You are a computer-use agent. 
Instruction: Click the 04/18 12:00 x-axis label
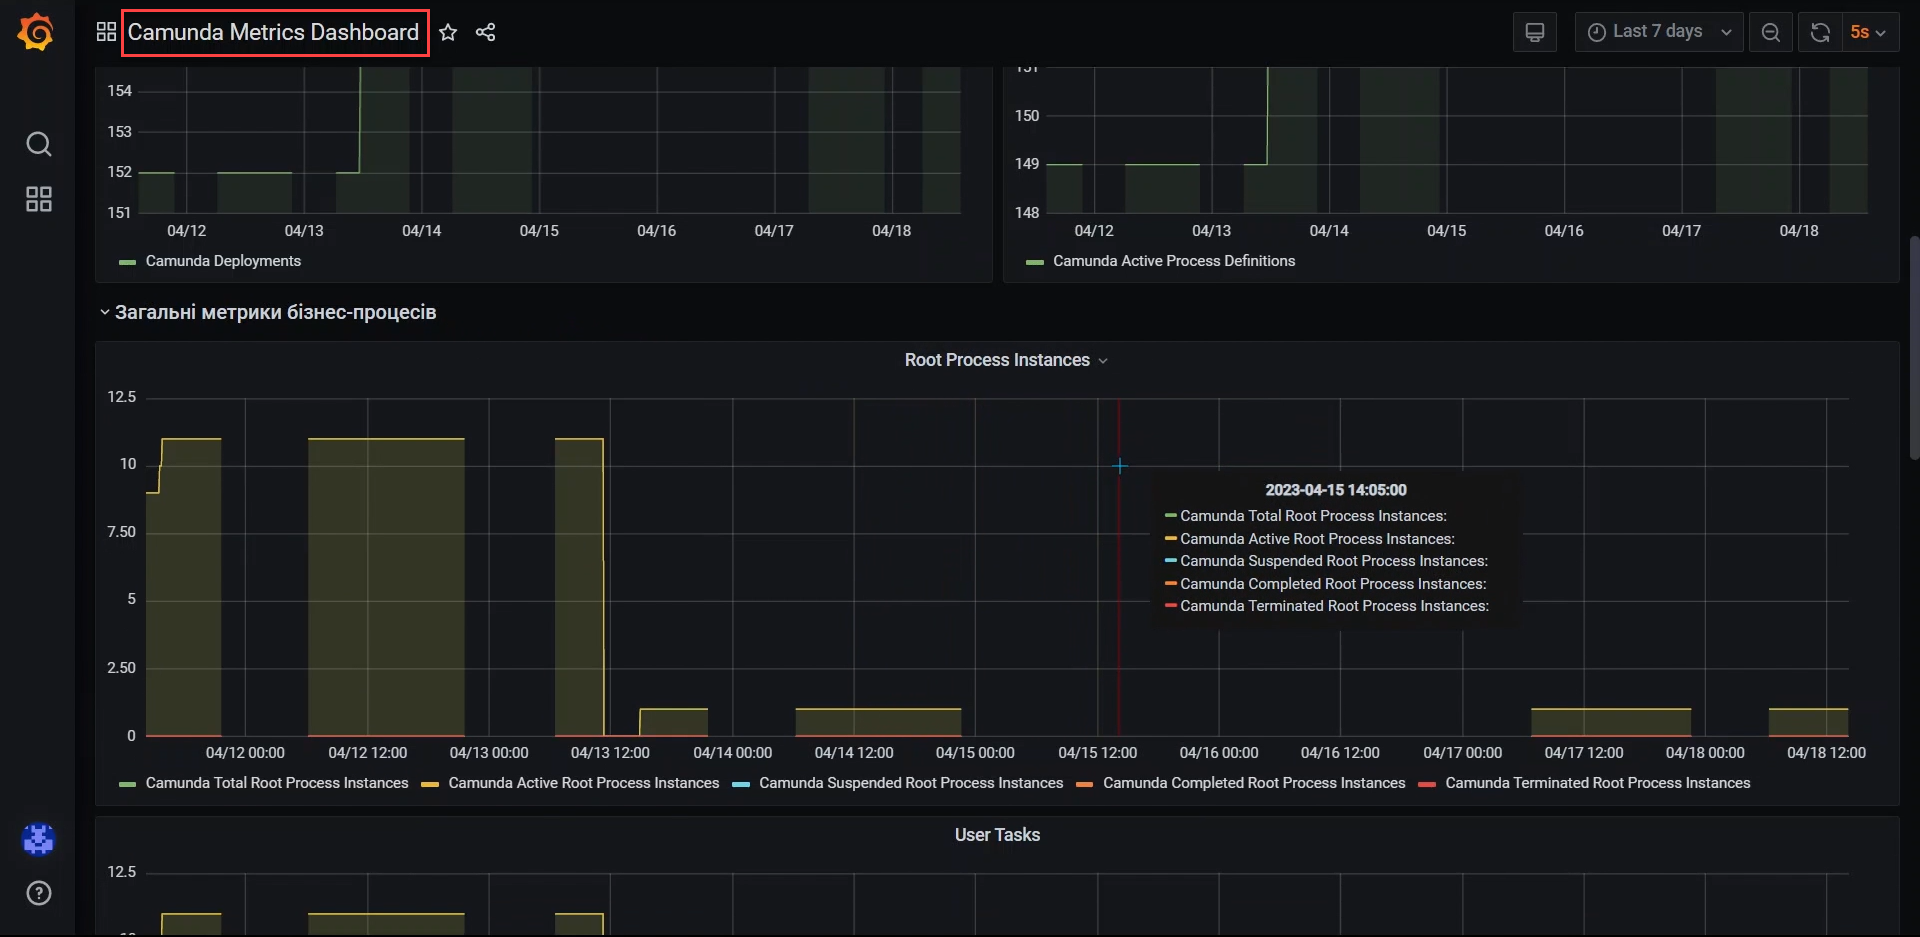tap(1826, 753)
